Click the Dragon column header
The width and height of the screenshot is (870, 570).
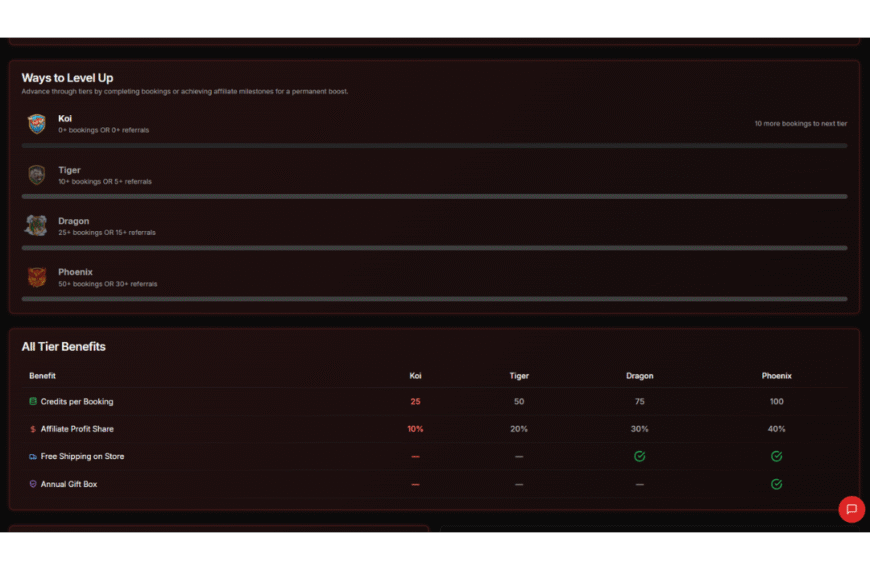tap(639, 376)
